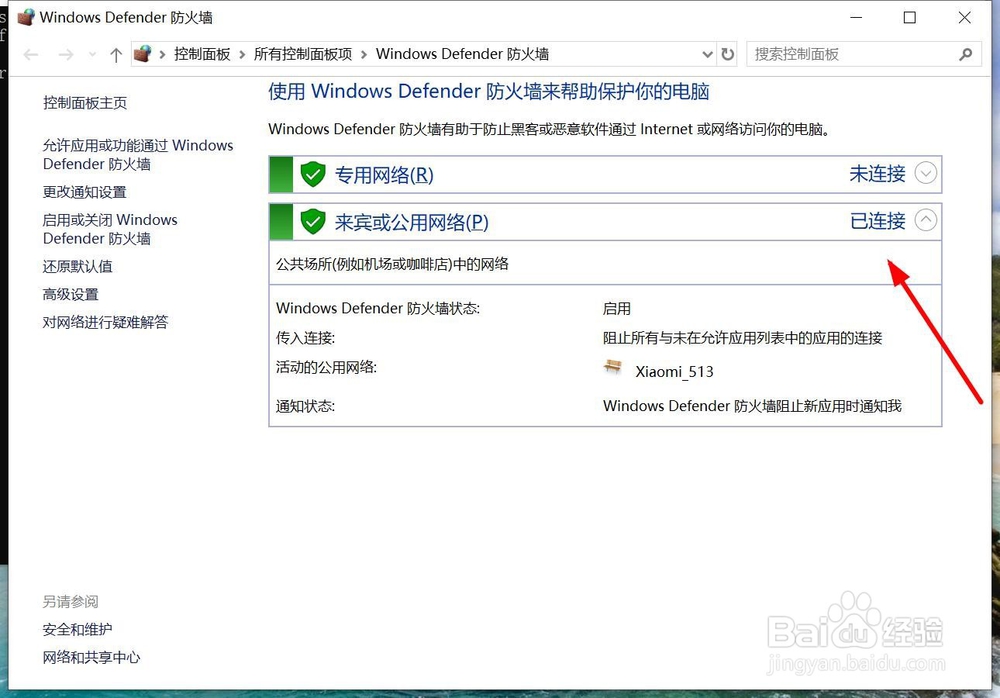Viewport: 1000px width, 698px height.
Task: Click 公共场所(例如机场或咖啡店)中的网络 description
Action: [392, 264]
